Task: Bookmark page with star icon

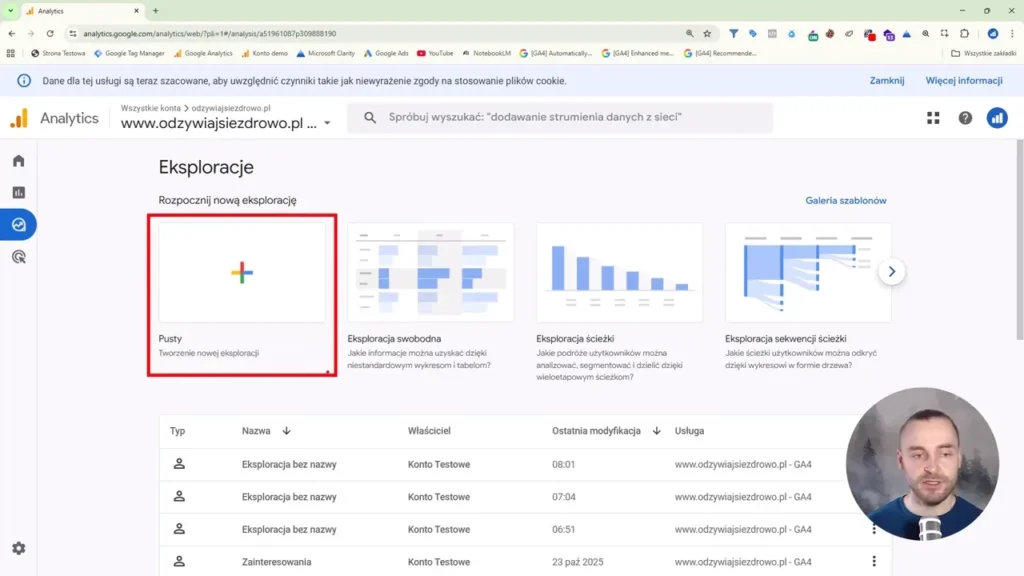Action: tap(707, 33)
